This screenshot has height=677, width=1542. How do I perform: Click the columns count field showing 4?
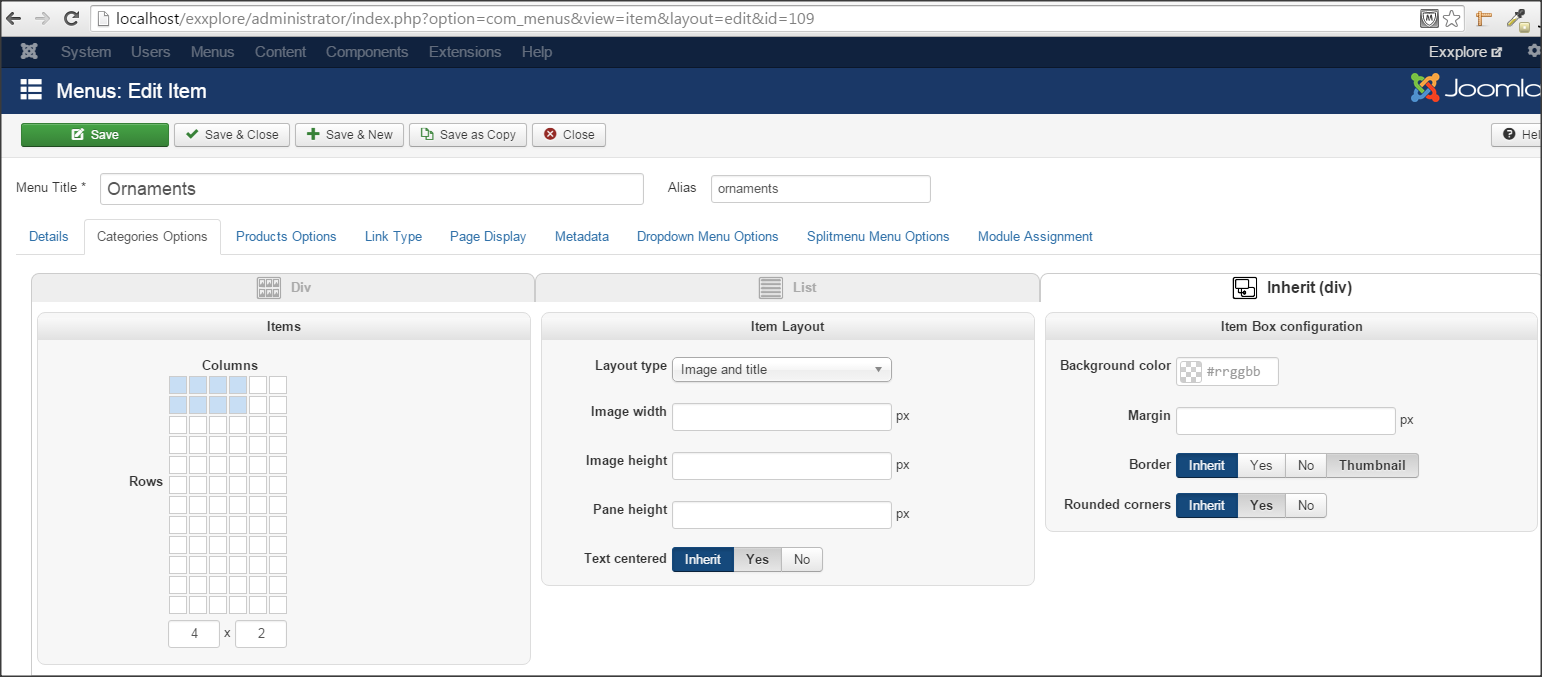(194, 634)
